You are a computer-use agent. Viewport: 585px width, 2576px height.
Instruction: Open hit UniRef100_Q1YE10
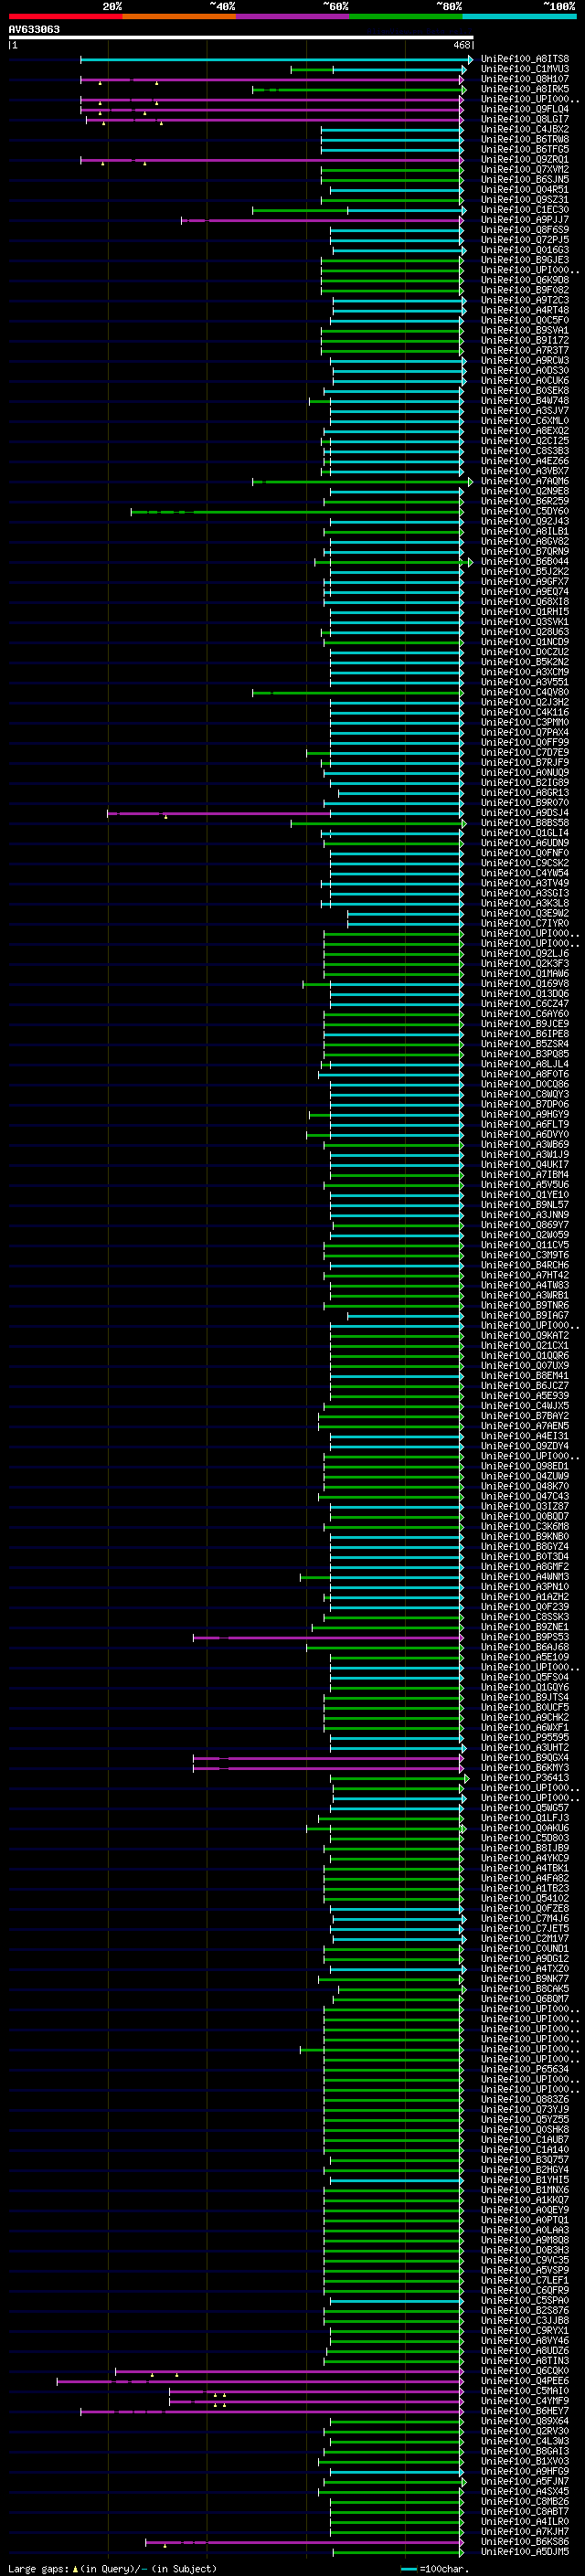coord(524,1195)
